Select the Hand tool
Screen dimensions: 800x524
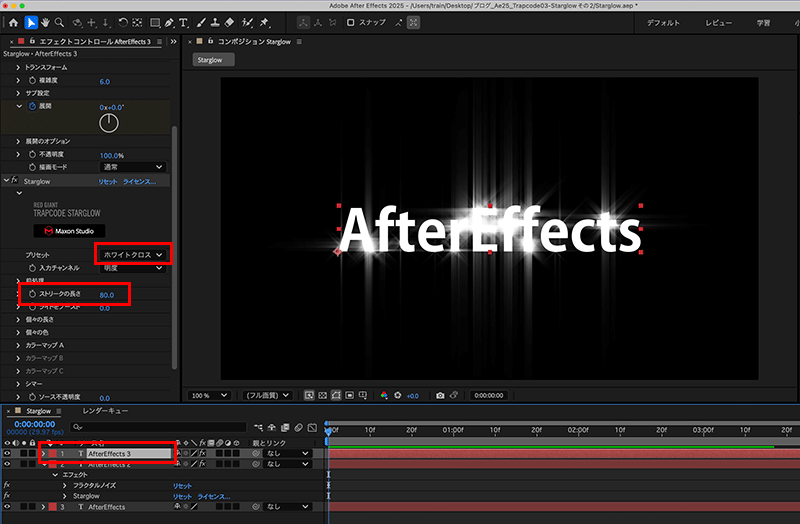pos(45,22)
